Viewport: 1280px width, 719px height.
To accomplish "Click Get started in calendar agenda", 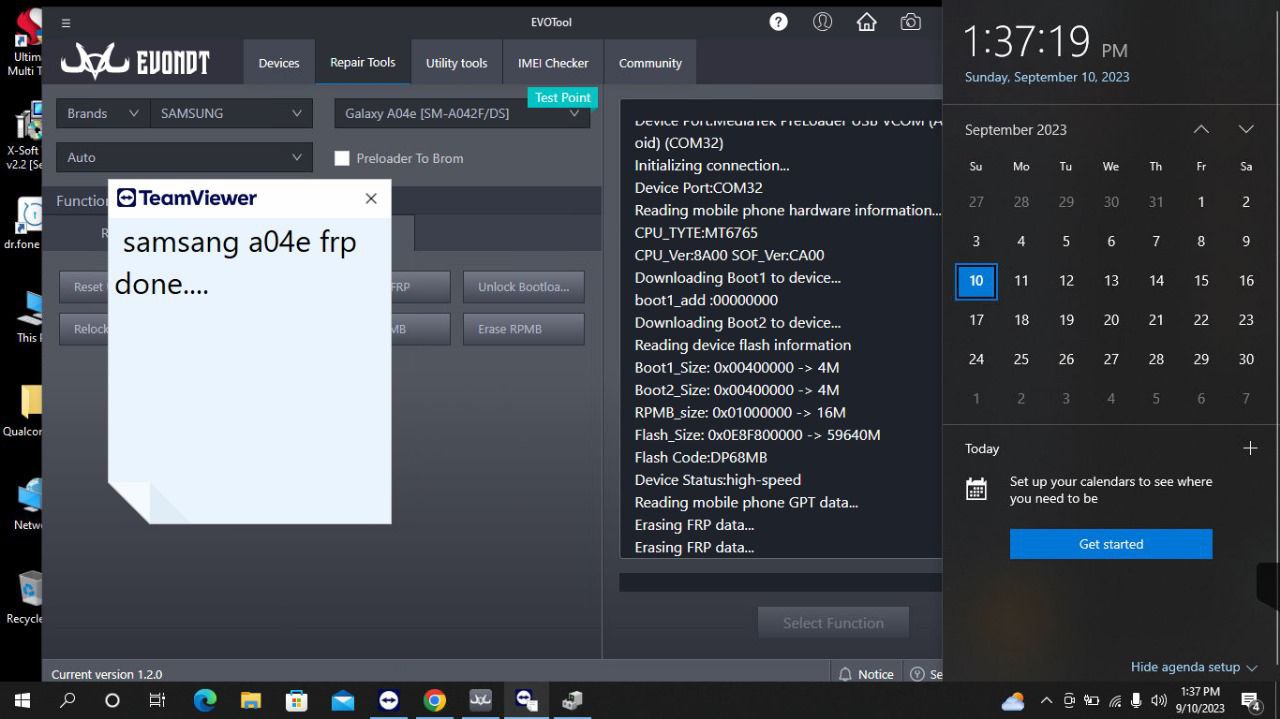I will (1111, 544).
